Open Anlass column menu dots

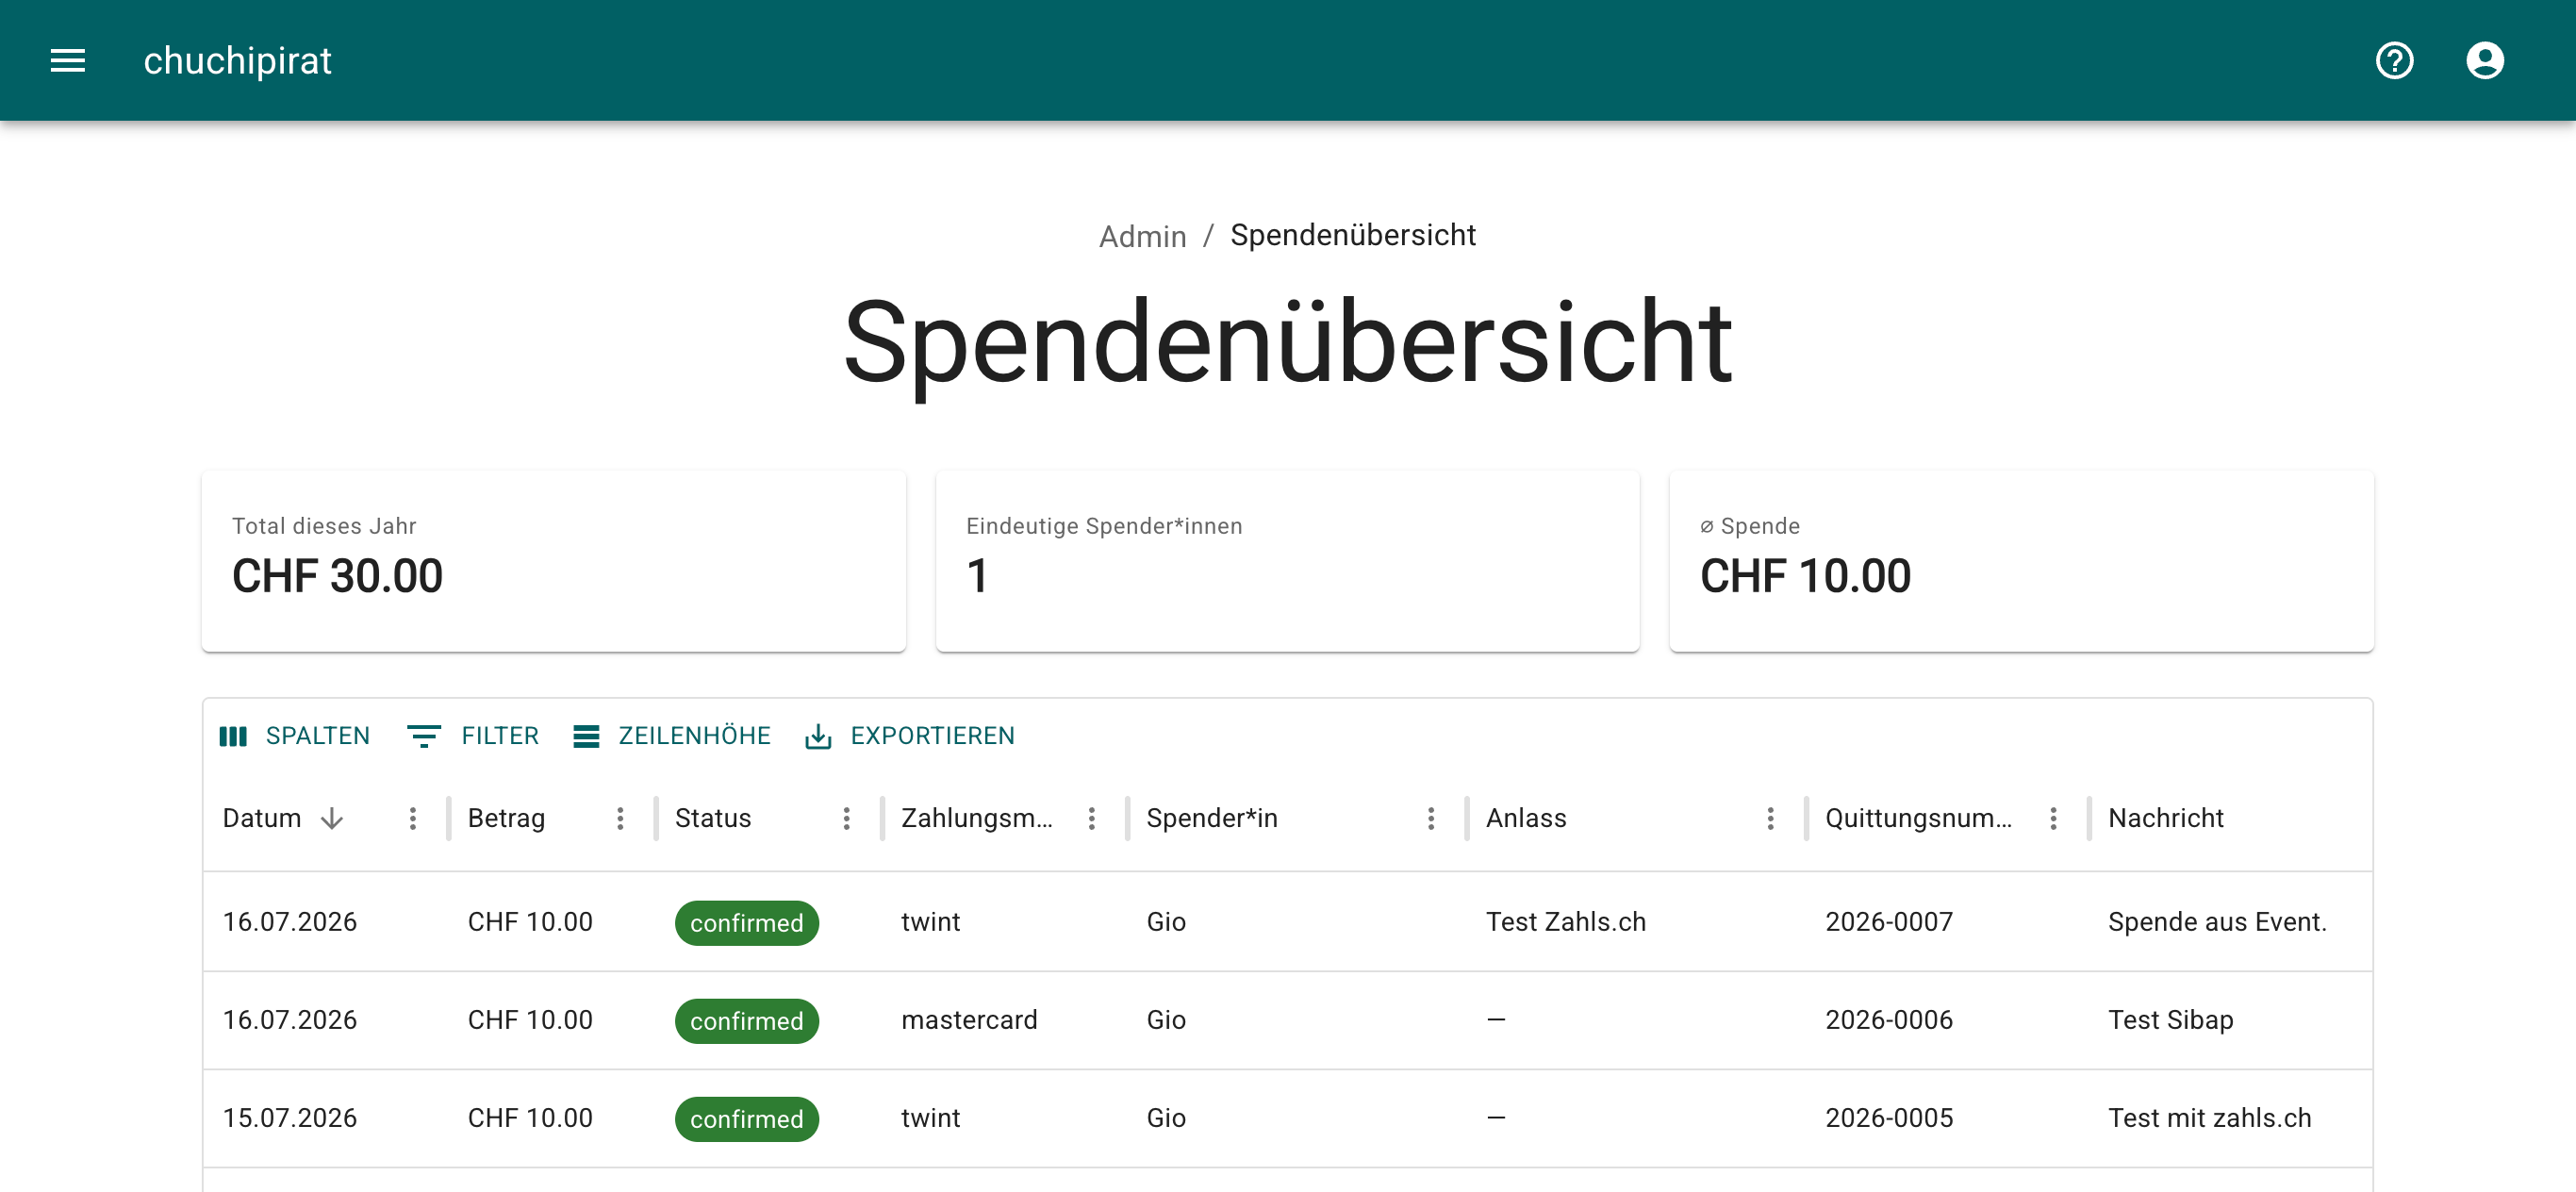coord(1770,819)
